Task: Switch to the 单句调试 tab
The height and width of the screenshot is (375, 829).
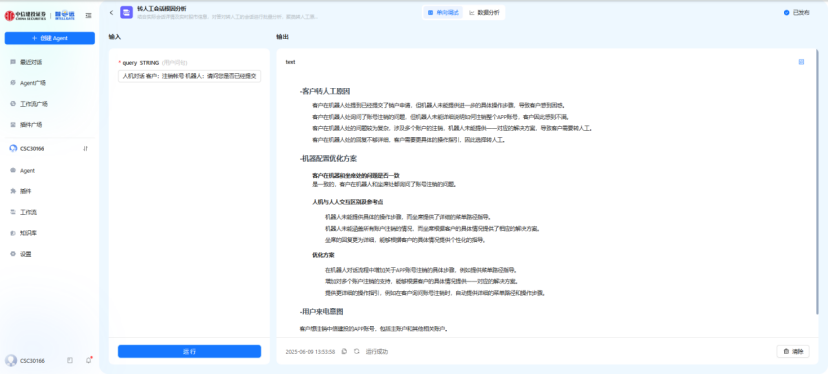Action: click(443, 12)
